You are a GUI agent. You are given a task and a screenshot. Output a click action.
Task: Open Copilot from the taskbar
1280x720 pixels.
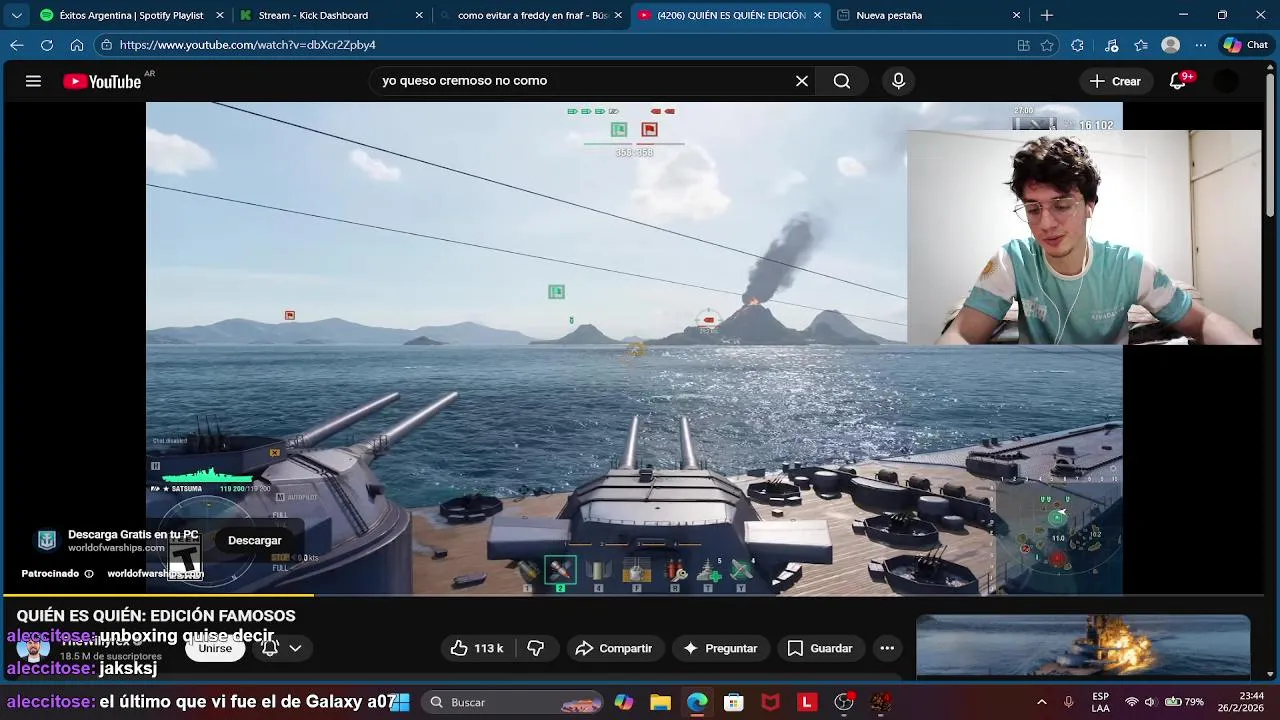point(624,702)
